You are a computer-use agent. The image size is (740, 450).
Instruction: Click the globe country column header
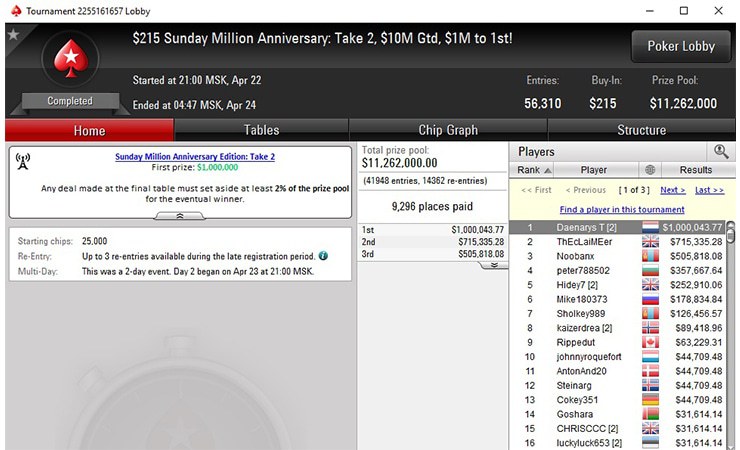[x=651, y=170]
